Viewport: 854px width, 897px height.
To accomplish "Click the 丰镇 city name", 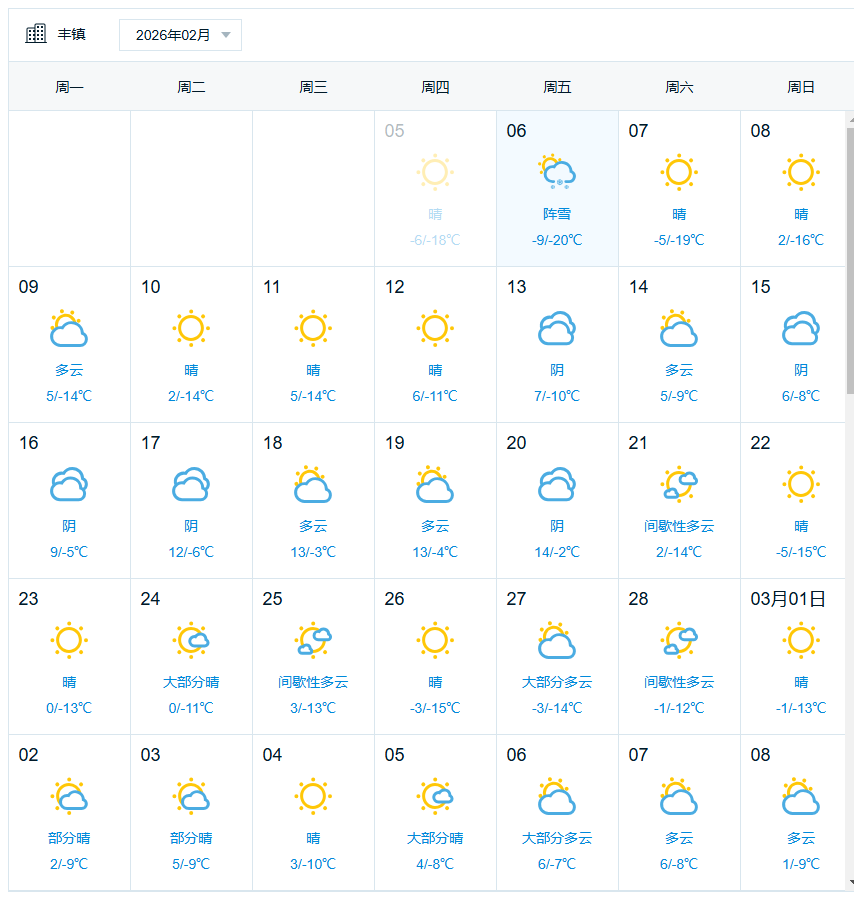I will [71, 34].
